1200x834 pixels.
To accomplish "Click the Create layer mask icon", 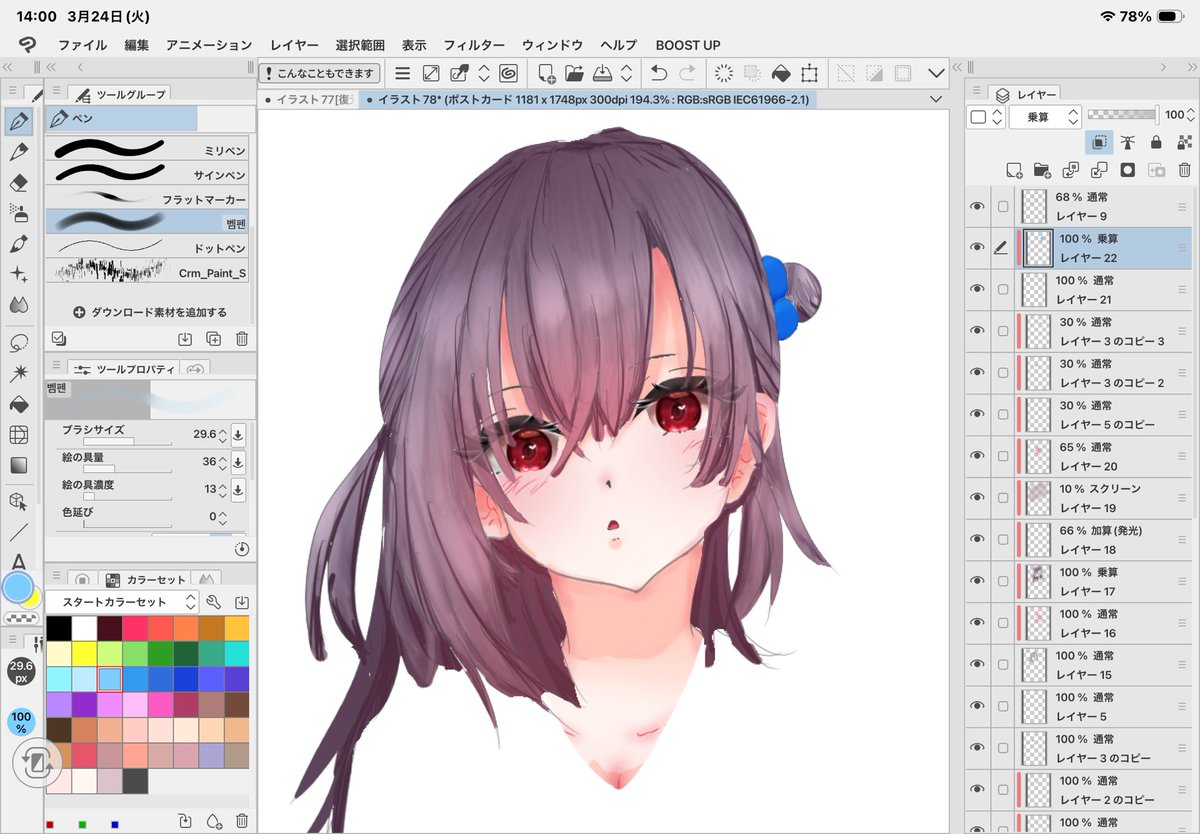I will (1128, 170).
